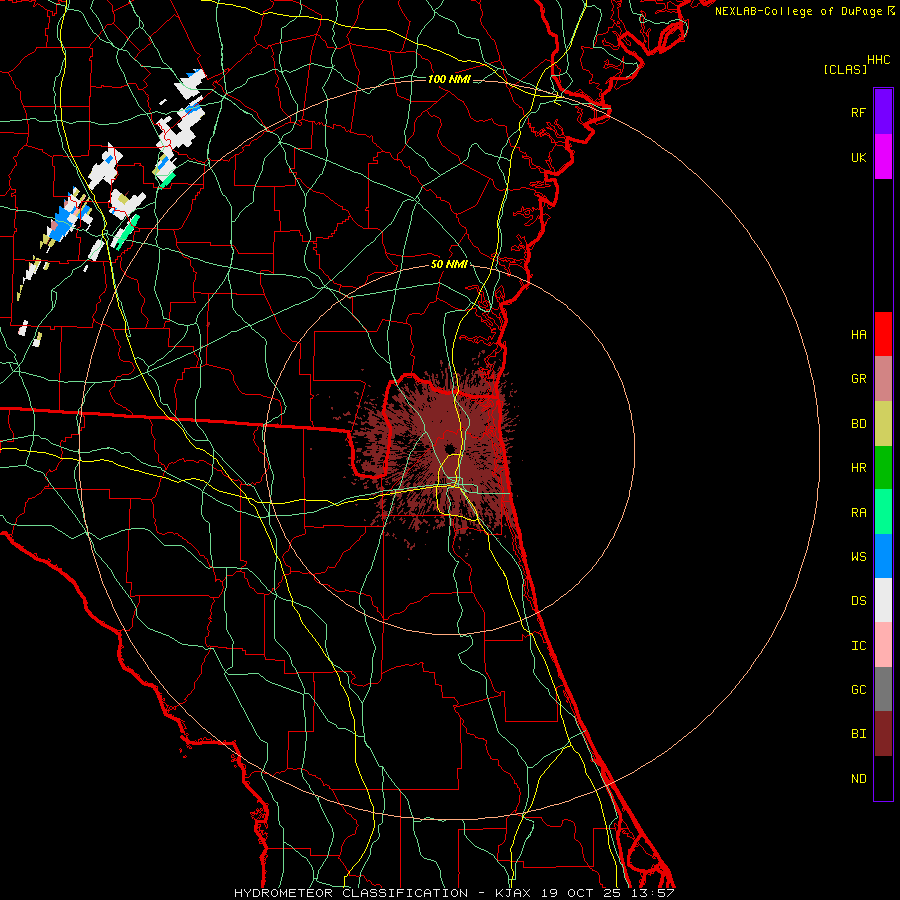Click the "HA" legend label
The image size is (900, 900).
[858, 334]
